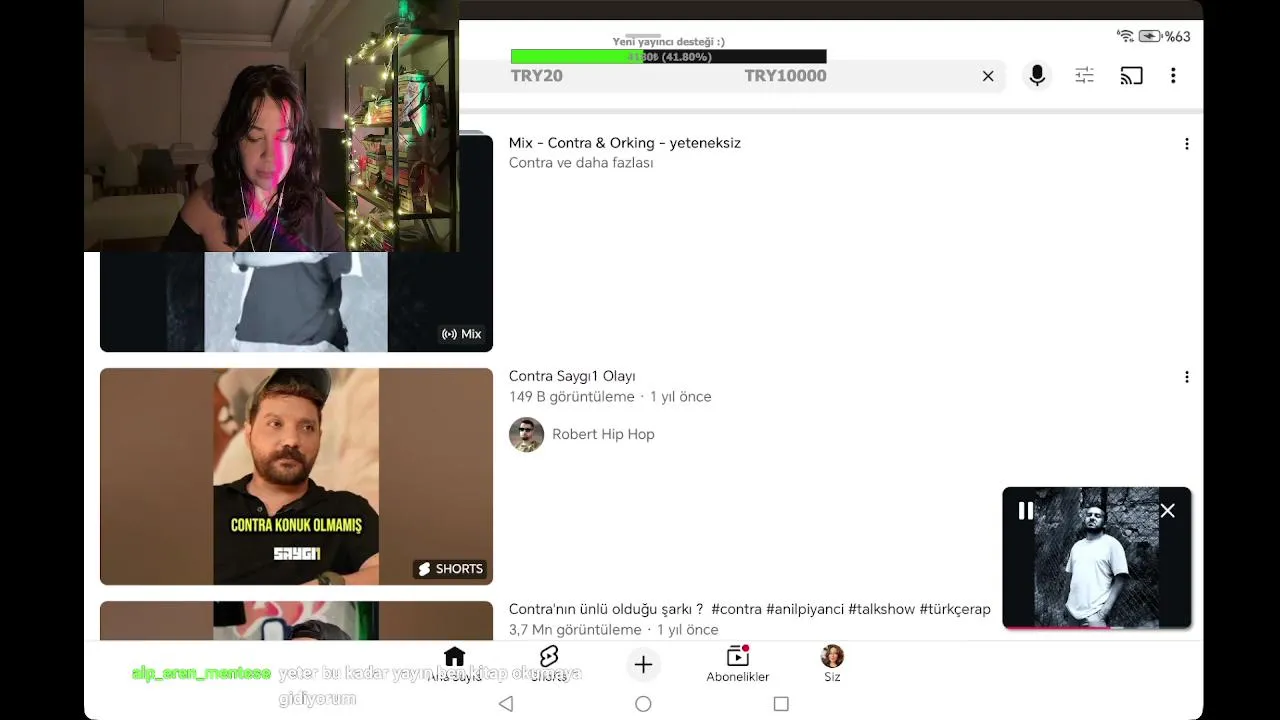1280x720 pixels.
Task: Open the title Contra Saygı1 Olayı
Action: tap(572, 376)
